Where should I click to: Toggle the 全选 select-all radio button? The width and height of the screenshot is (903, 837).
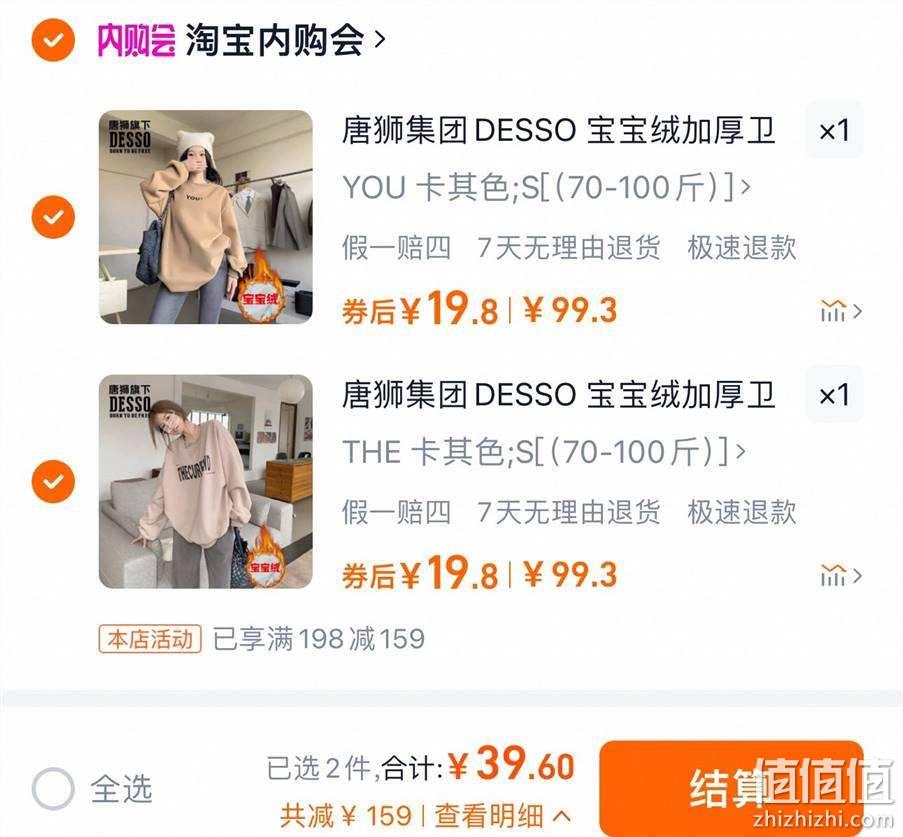pyautogui.click(x=53, y=789)
